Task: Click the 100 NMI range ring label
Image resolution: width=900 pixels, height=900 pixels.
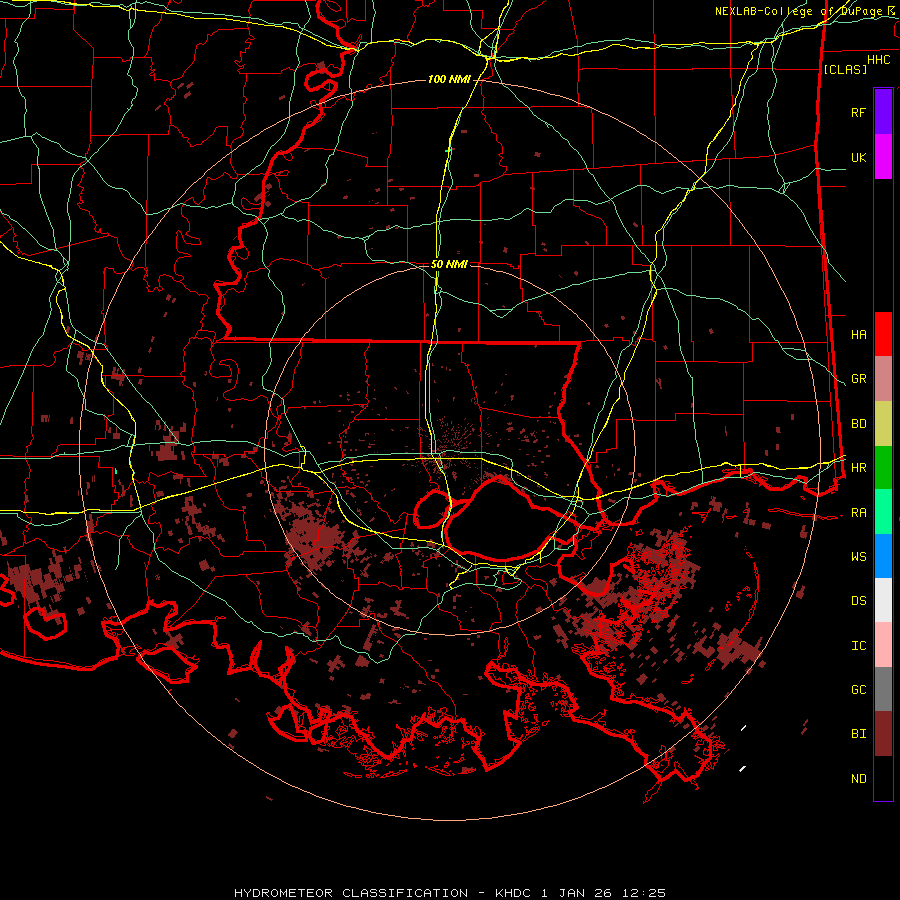Action: [x=448, y=79]
